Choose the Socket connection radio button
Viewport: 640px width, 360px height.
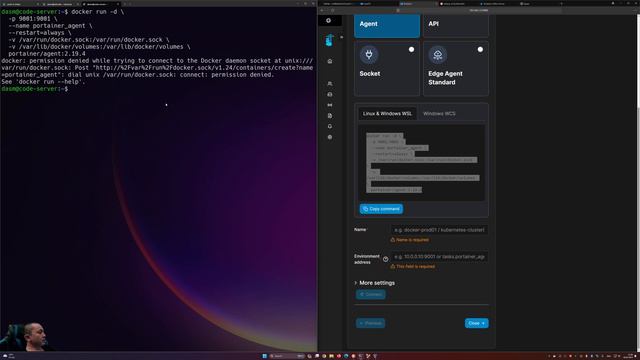(411, 49)
